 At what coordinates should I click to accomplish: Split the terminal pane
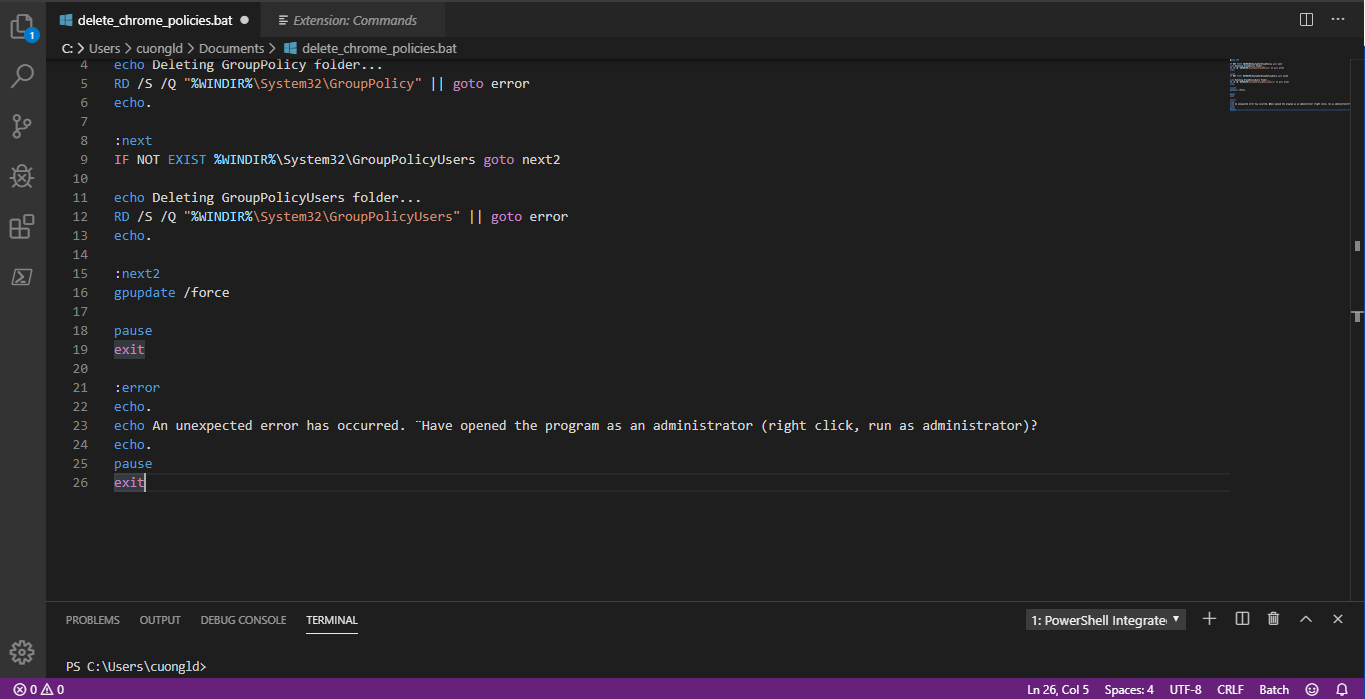point(1242,619)
